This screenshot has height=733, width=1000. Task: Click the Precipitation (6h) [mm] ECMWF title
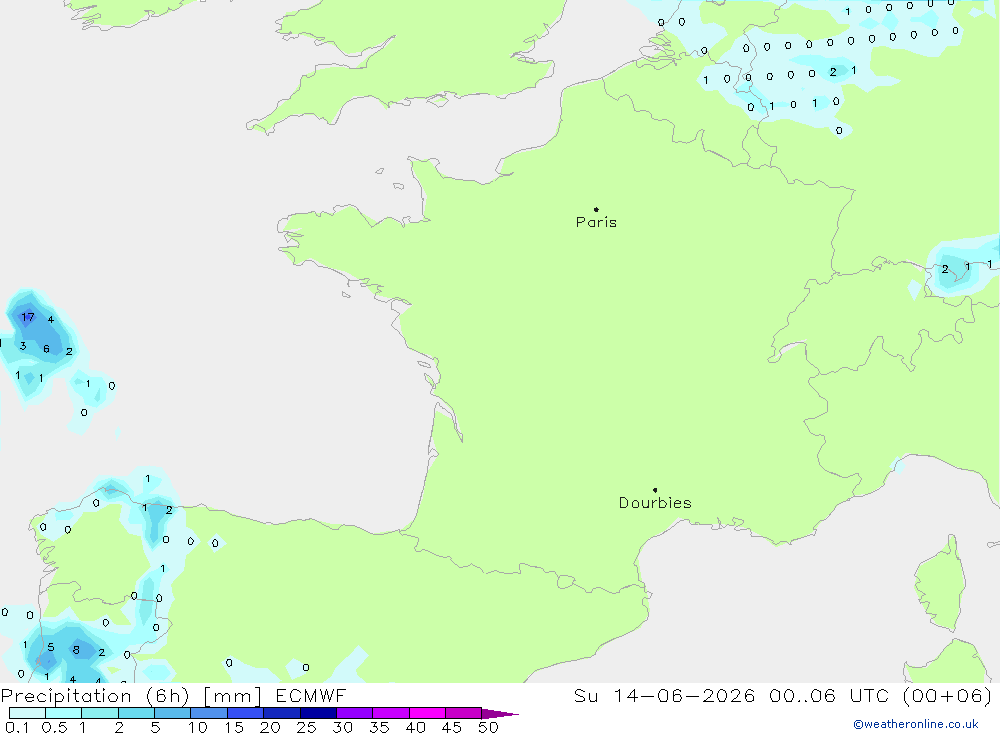pos(173,695)
